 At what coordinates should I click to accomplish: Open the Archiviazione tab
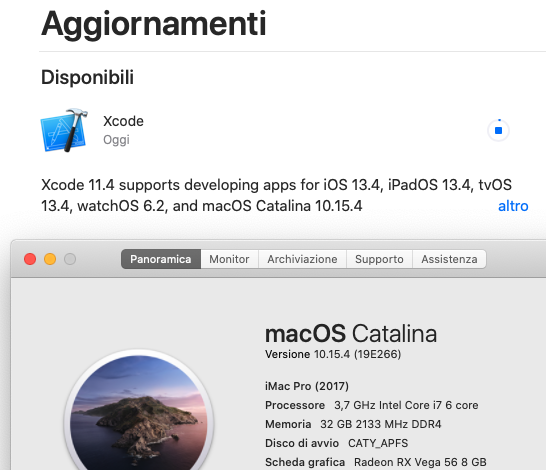[x=302, y=259]
